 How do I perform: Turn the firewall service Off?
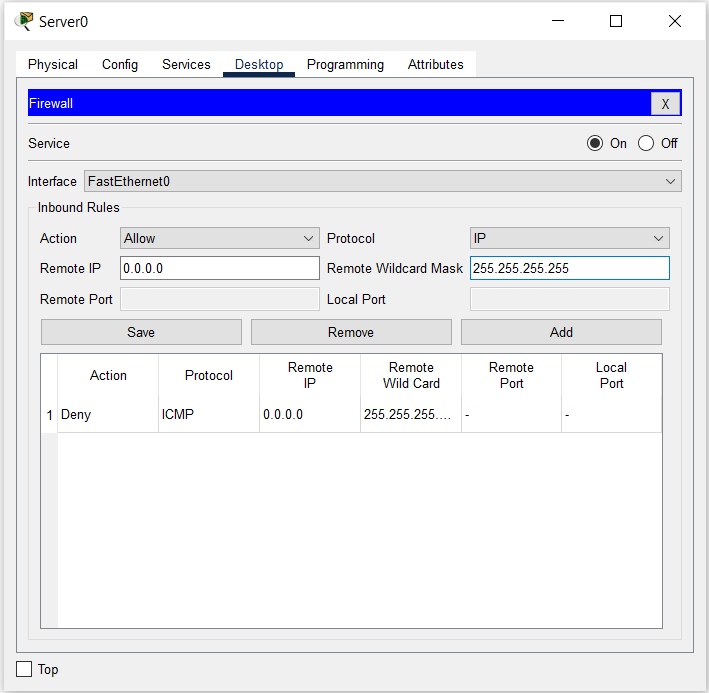(646, 143)
